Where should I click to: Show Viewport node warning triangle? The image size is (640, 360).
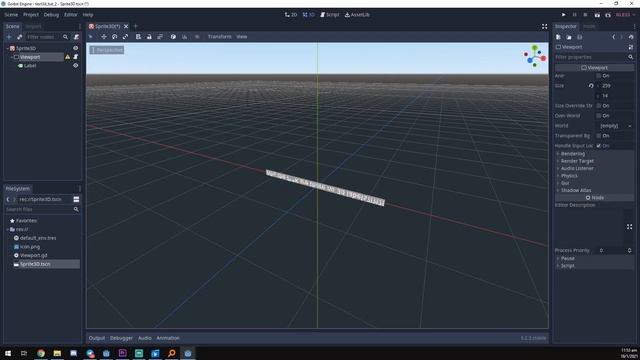(67, 57)
